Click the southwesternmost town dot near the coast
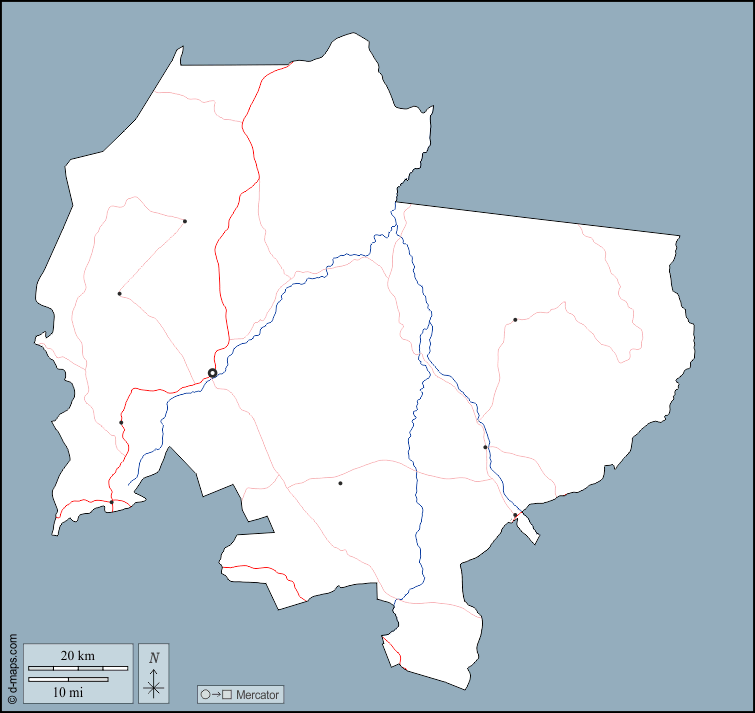This screenshot has width=755, height=713. pos(111,502)
